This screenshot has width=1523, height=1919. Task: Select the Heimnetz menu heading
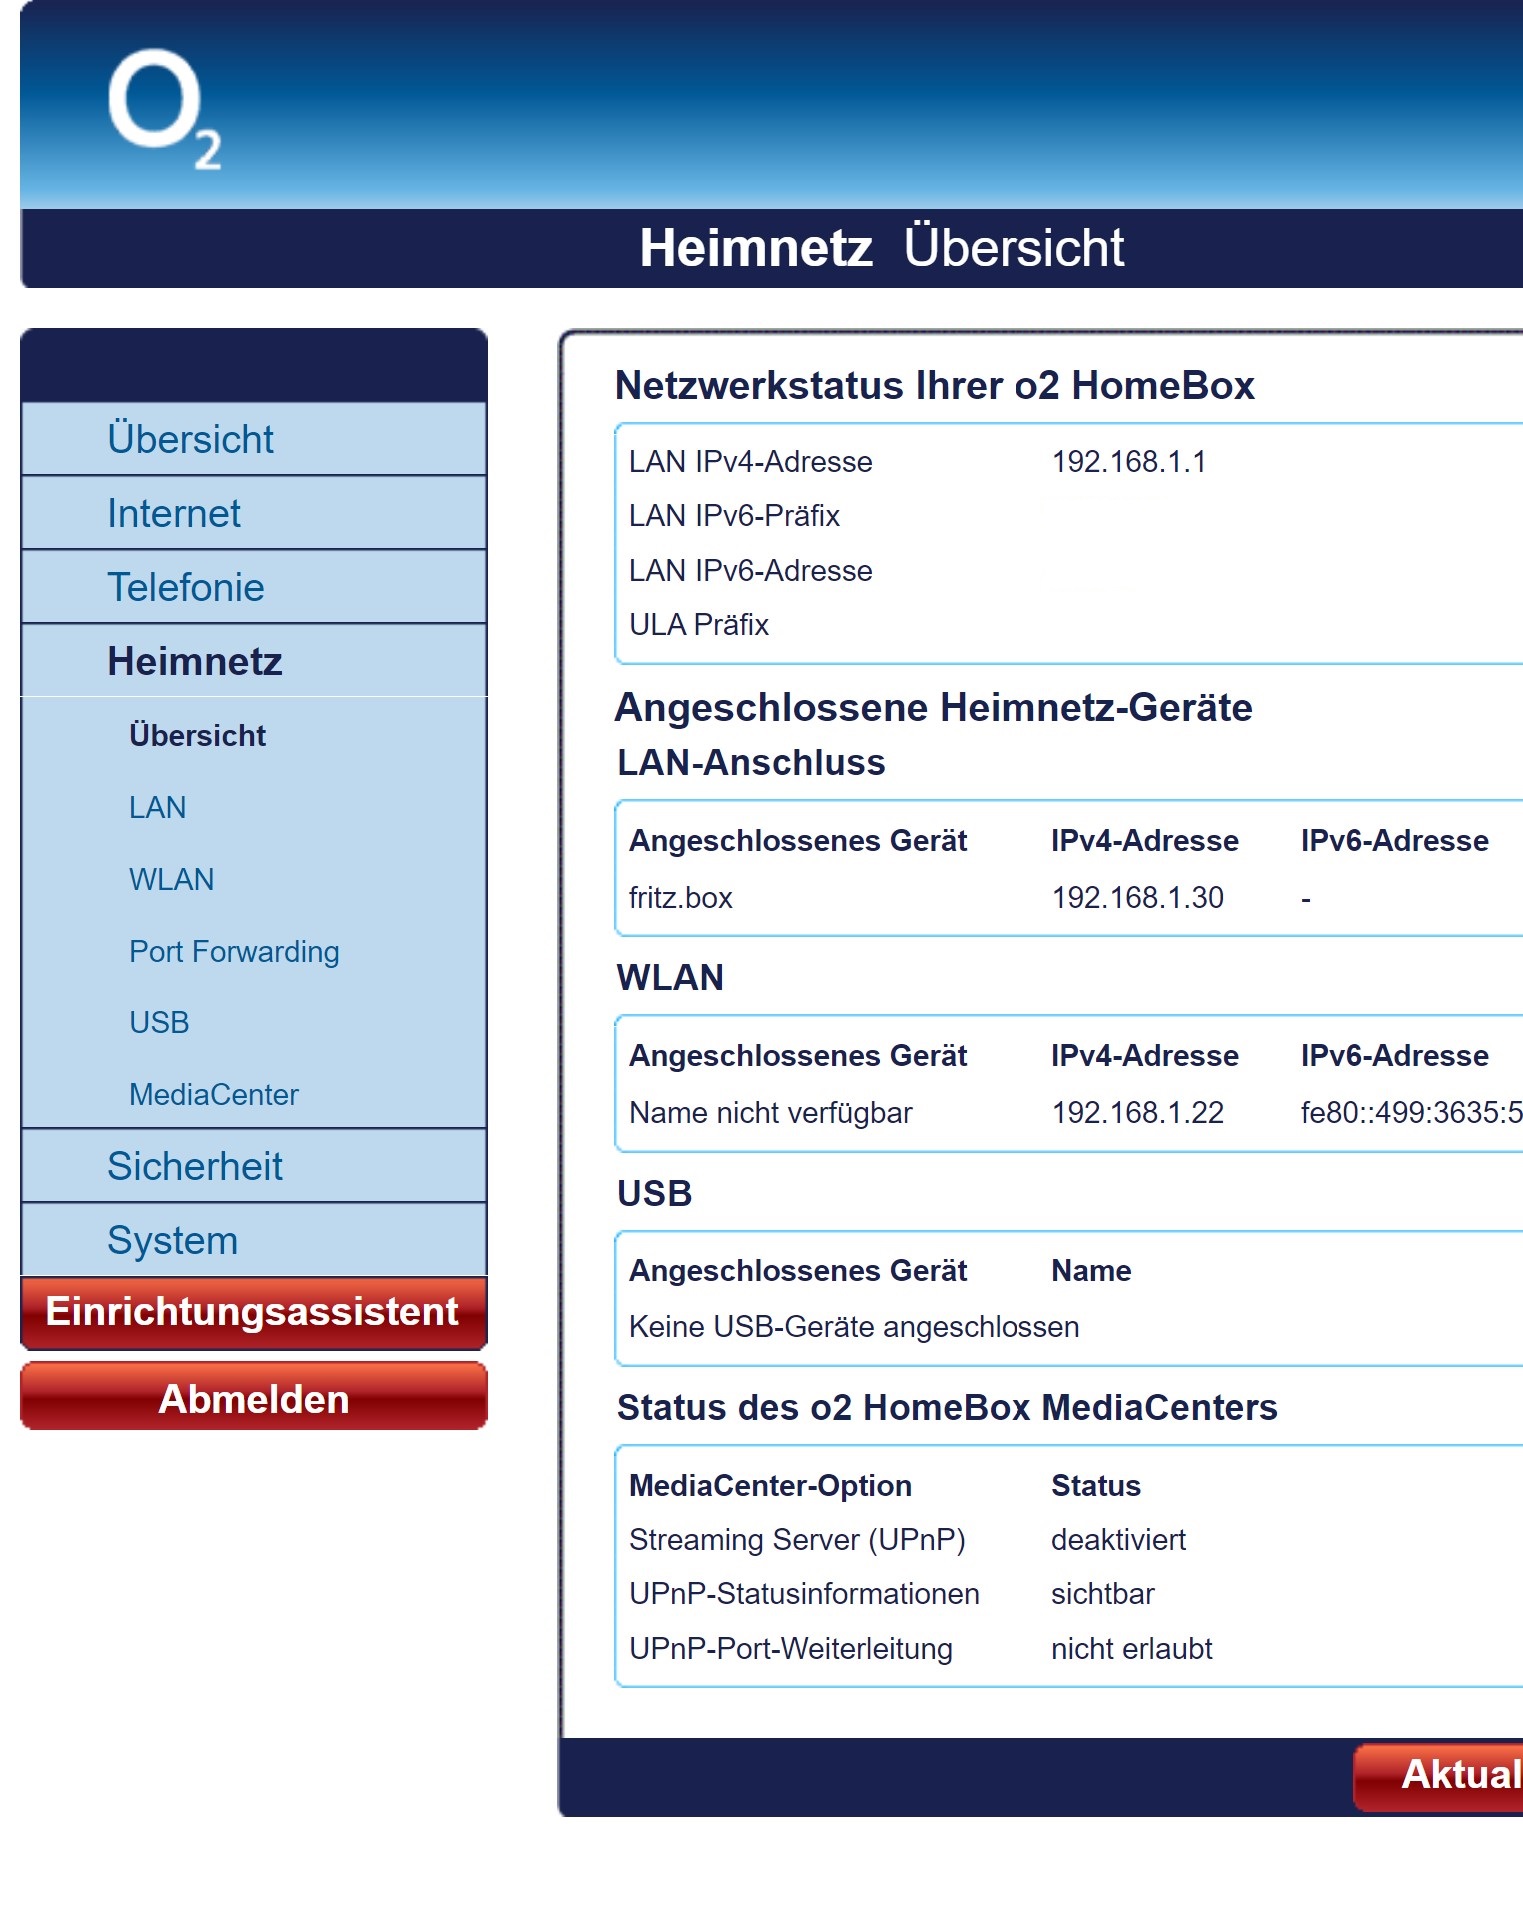point(253,661)
